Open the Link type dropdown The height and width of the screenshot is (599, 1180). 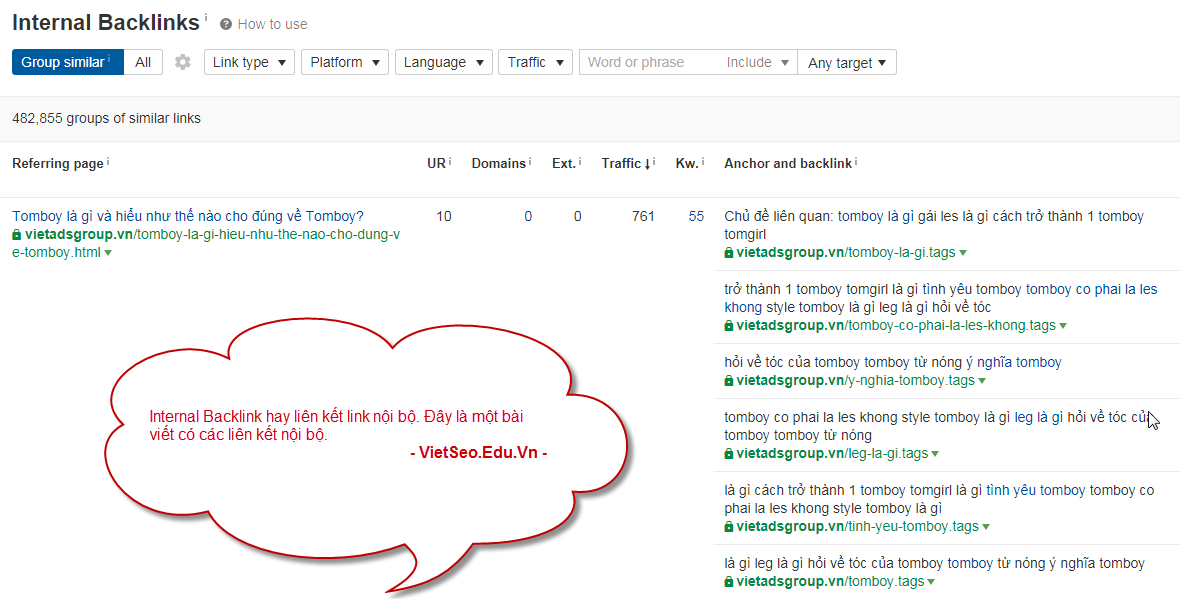coord(249,62)
